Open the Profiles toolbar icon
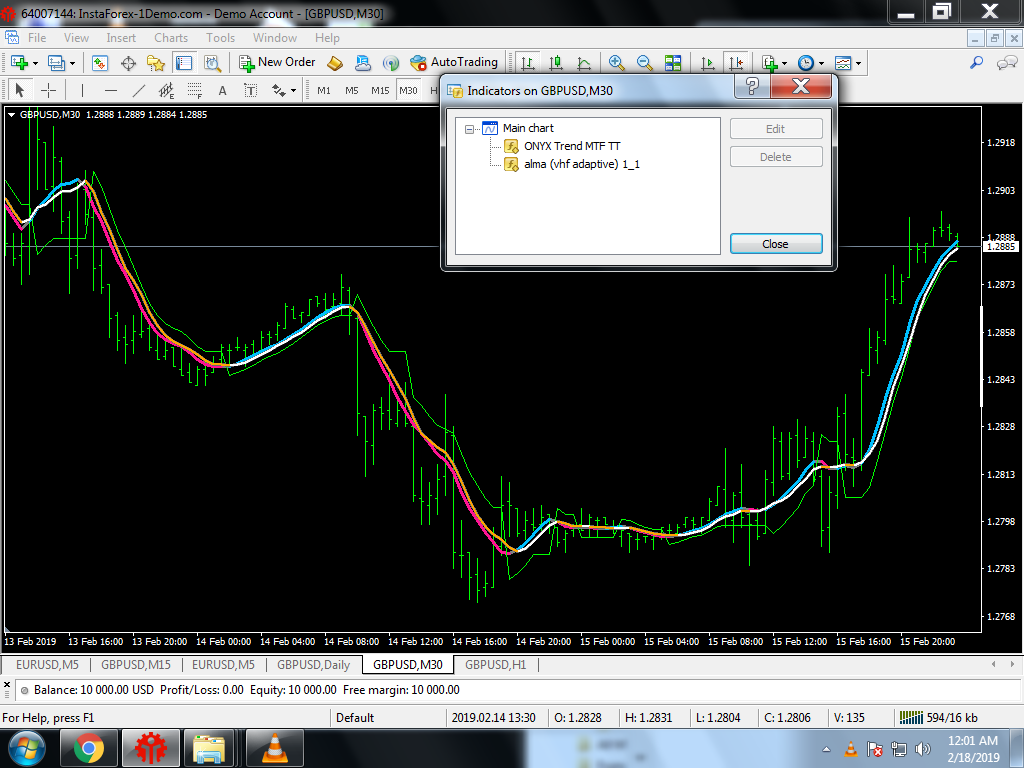 click(56, 63)
